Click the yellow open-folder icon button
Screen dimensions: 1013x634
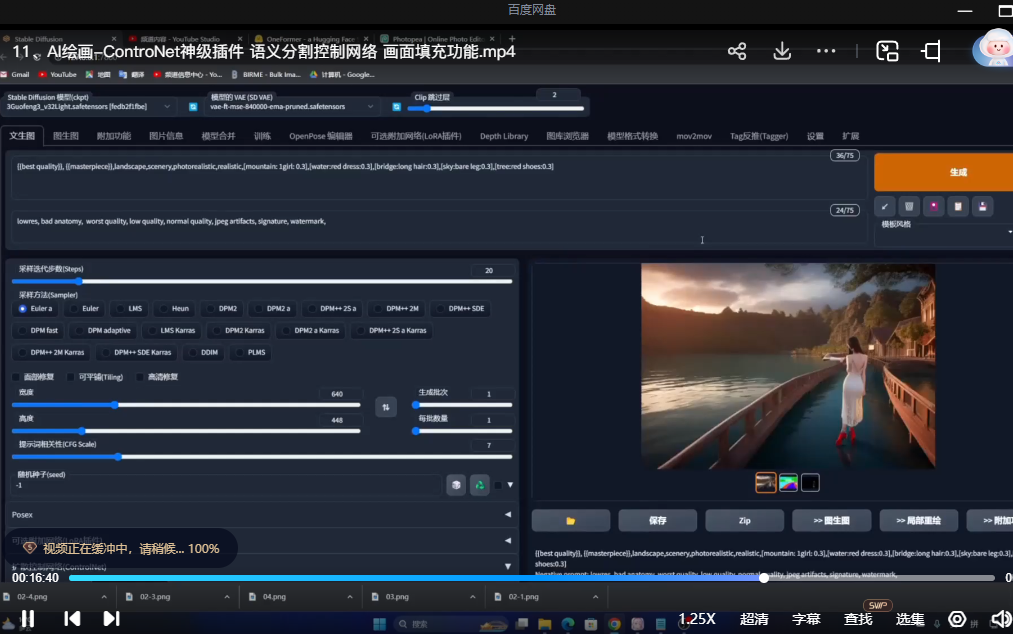tap(570, 520)
